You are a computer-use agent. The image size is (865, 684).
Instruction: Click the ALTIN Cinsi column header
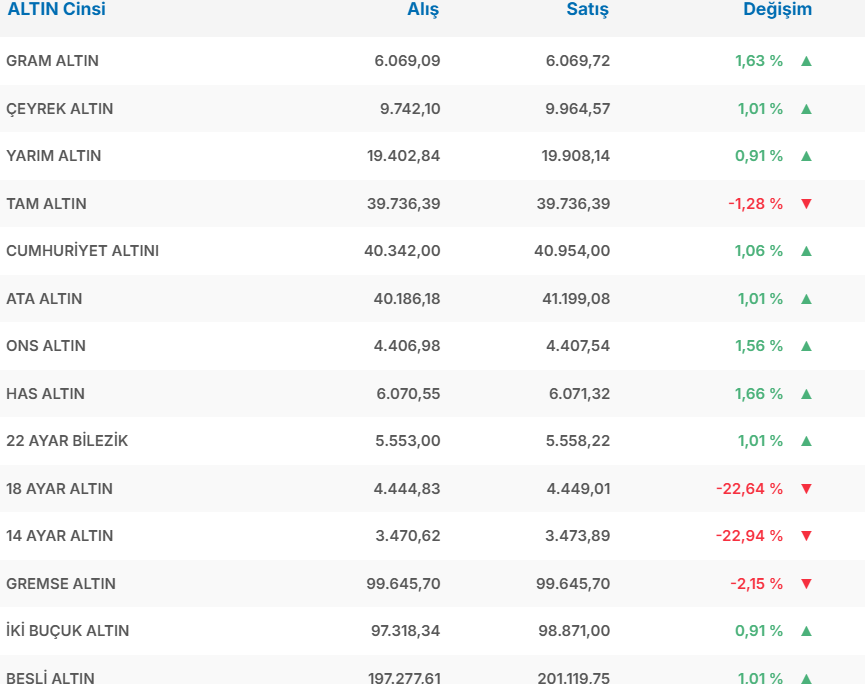click(56, 10)
